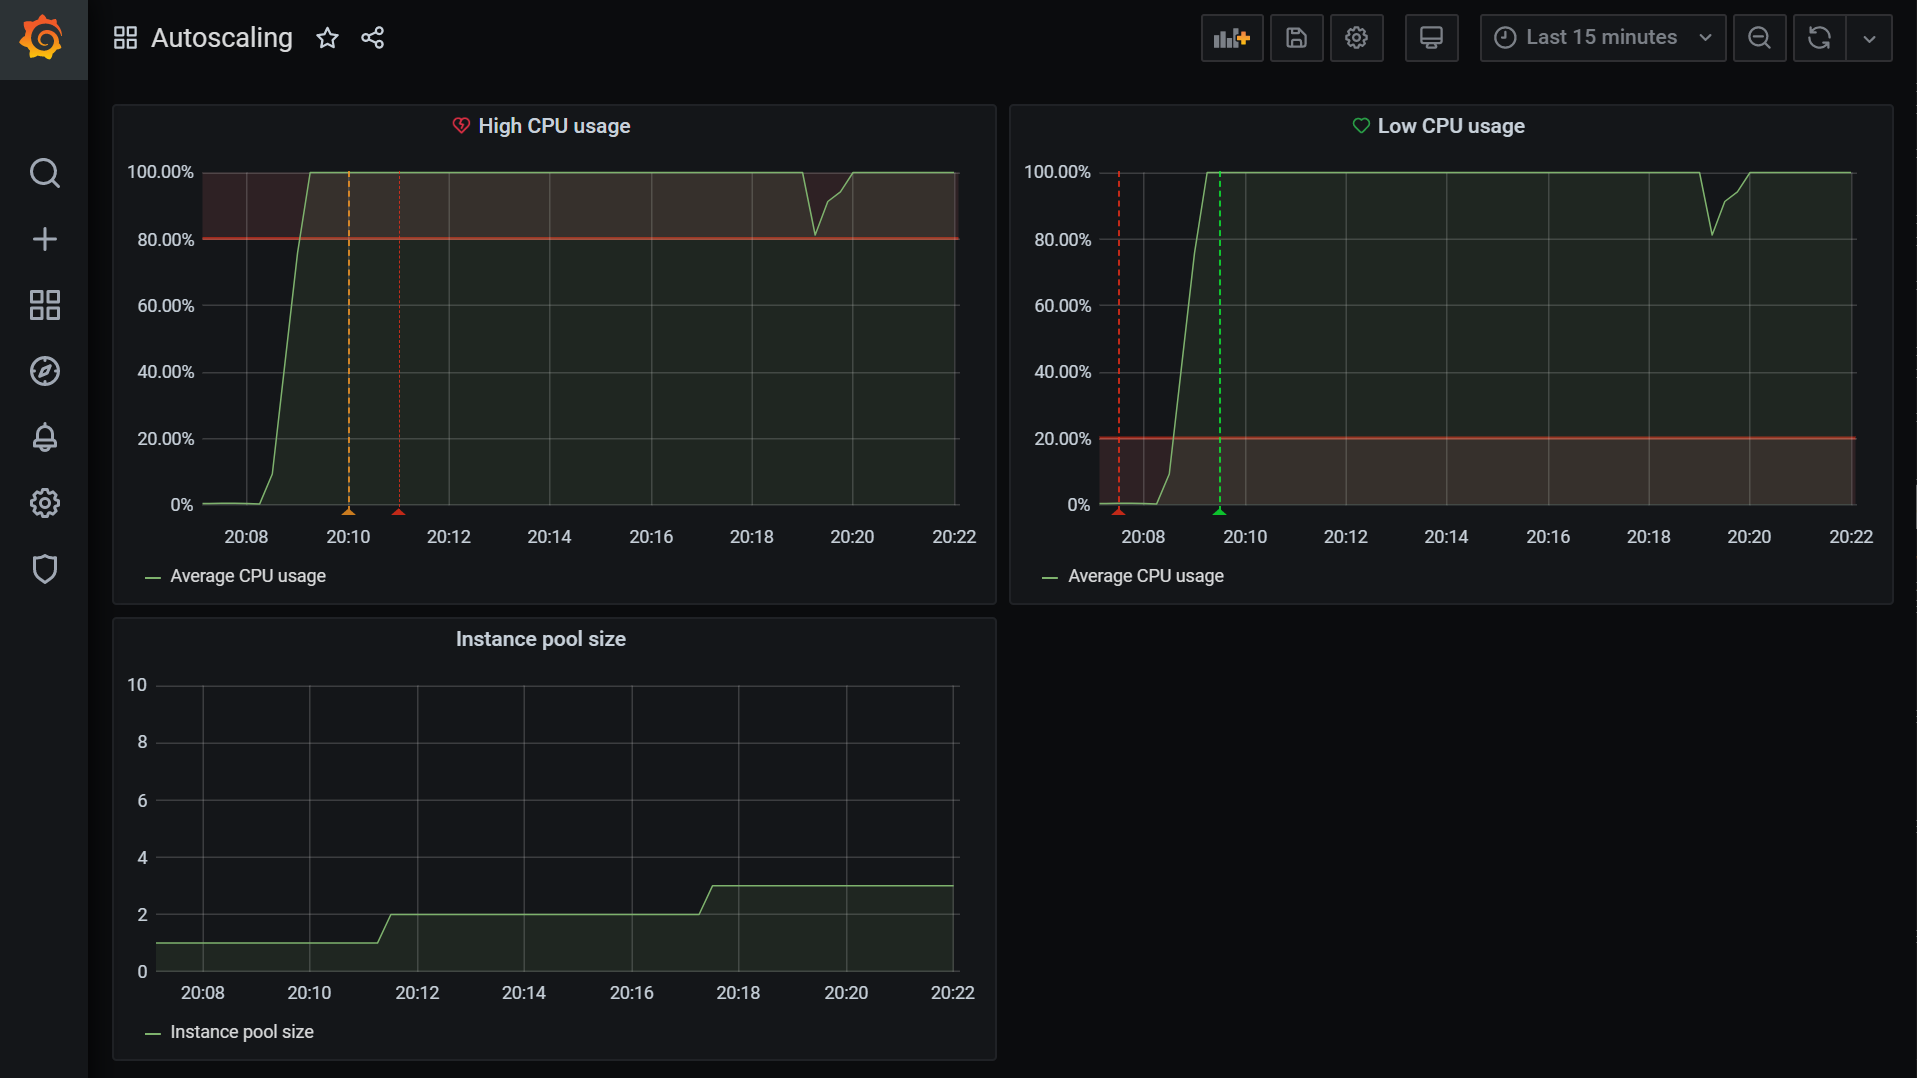Cycle view mode with monitor icon
1917x1078 pixels.
pyautogui.click(x=1431, y=38)
